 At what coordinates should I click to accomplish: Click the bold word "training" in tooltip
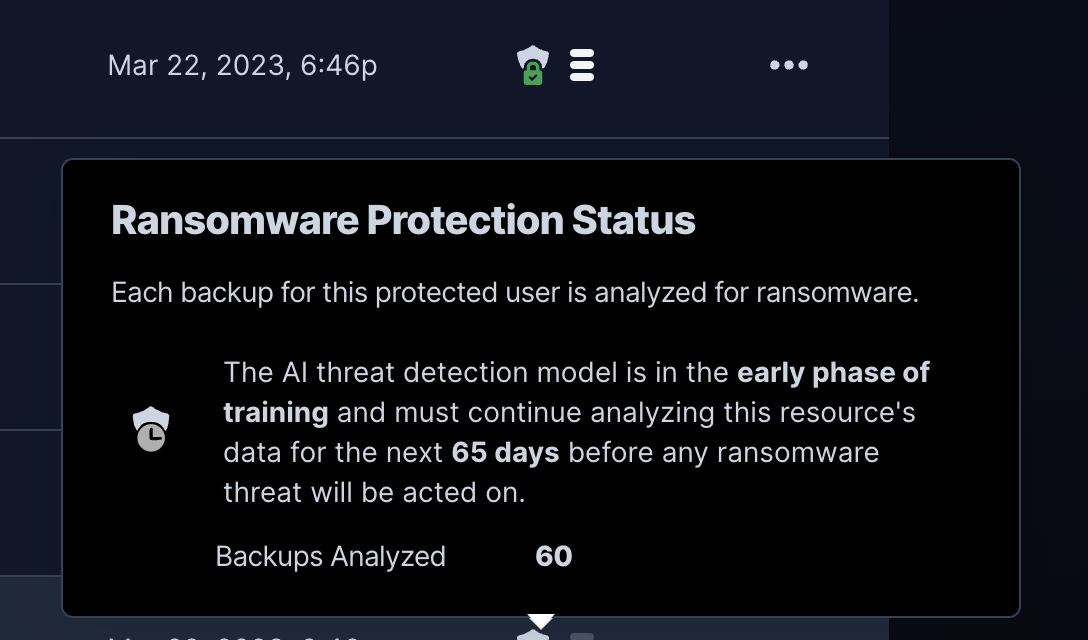click(275, 413)
